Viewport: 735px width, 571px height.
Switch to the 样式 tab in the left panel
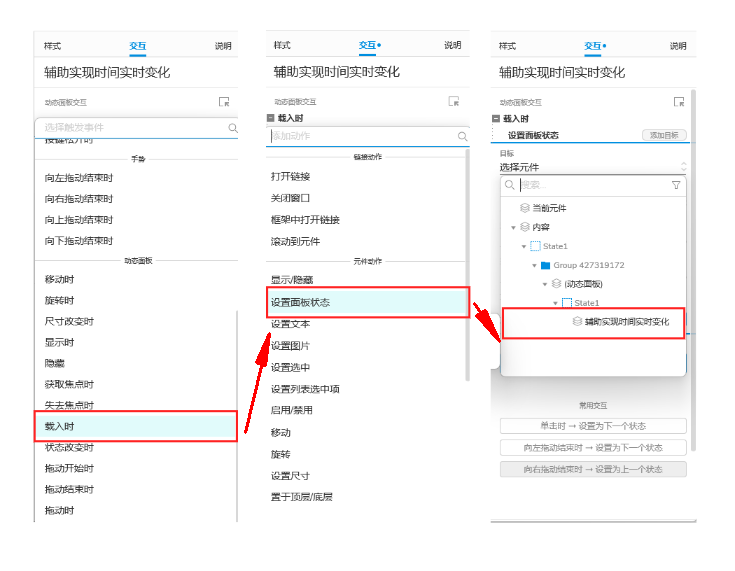tap(53, 46)
